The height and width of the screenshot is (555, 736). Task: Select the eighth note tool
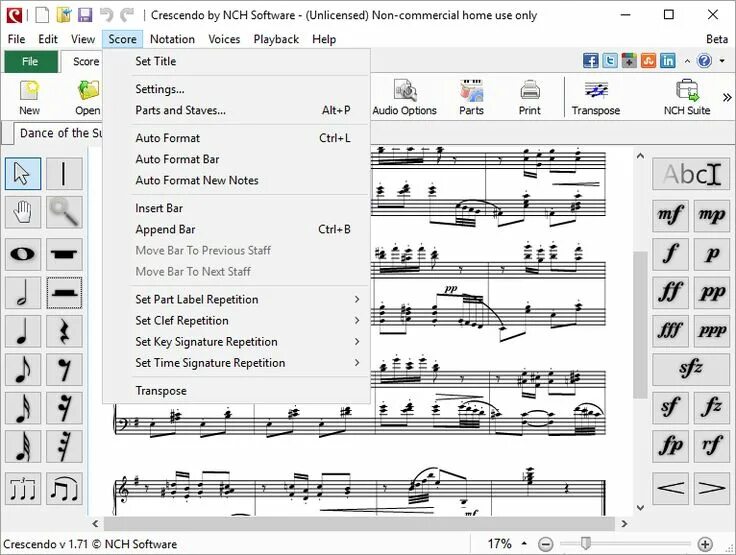tap(23, 370)
